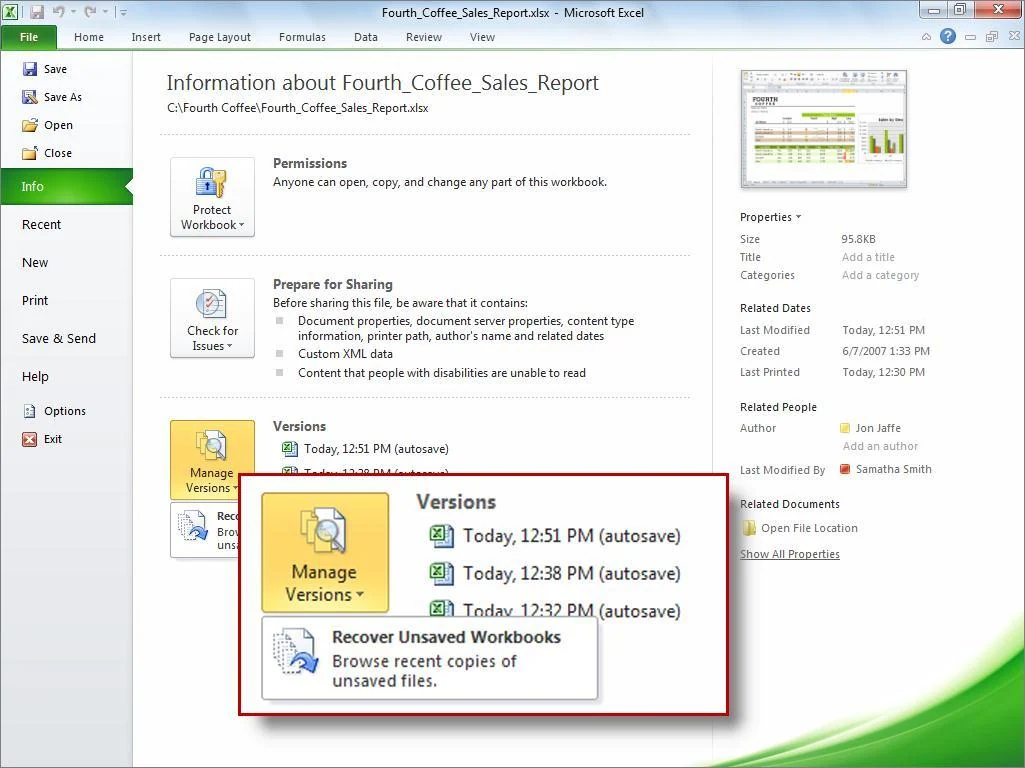This screenshot has height=768, width=1025.
Task: Click the file path C:\Fourth Coffee text
Action: (x=297, y=108)
